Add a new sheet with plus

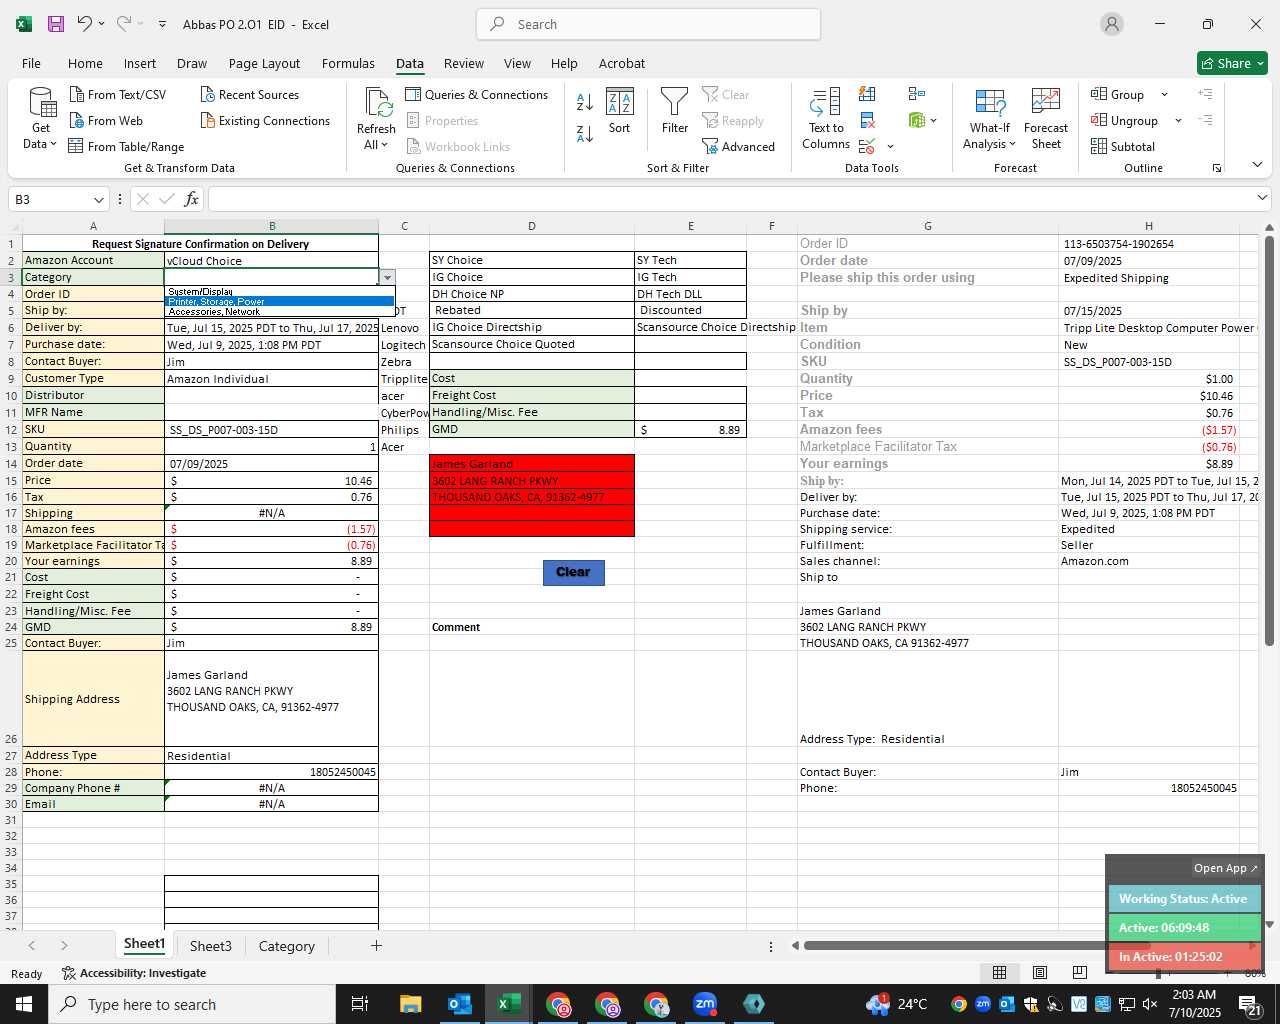[376, 945]
